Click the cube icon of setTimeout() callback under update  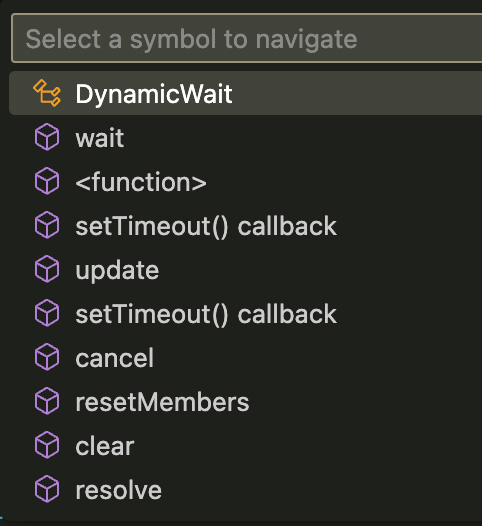point(47,313)
